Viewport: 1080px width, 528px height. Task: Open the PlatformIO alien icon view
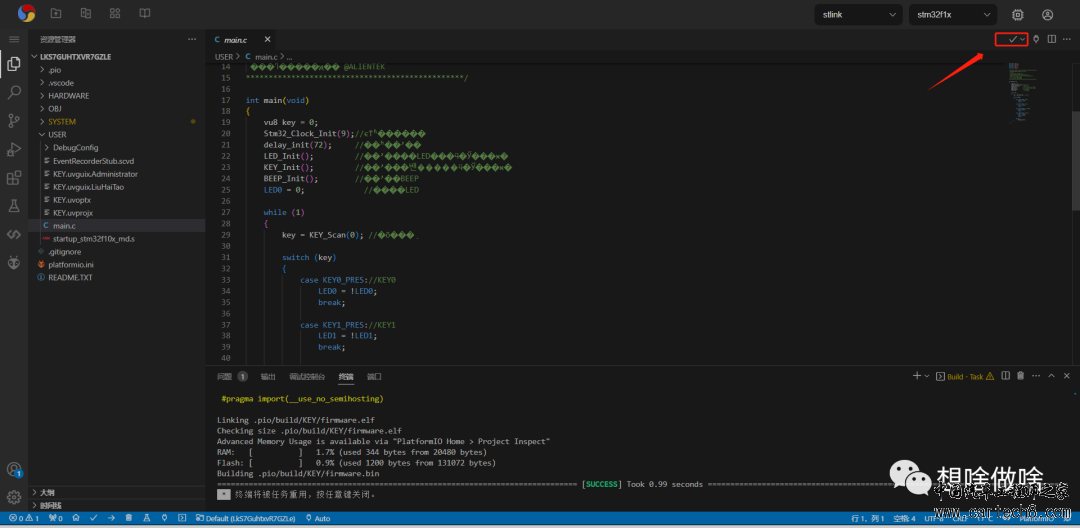pos(14,262)
